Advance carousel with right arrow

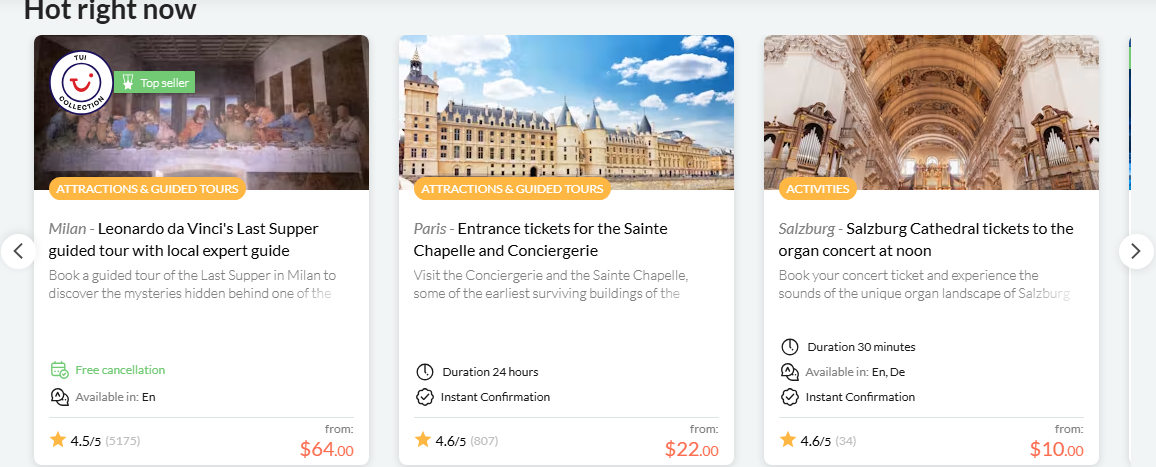[1135, 251]
